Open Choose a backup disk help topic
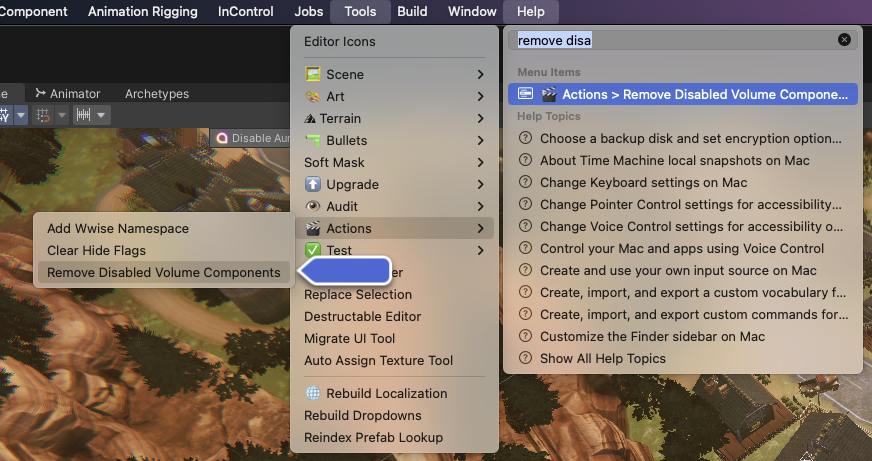This screenshot has height=461, width=872. 683,138
